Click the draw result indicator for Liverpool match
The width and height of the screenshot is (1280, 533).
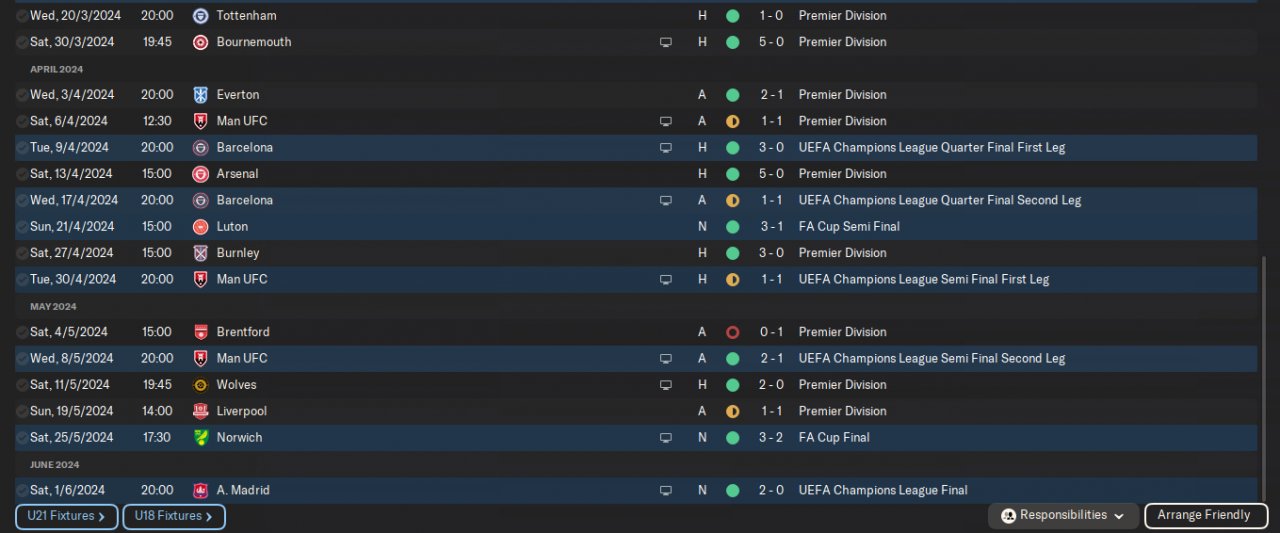click(x=732, y=411)
